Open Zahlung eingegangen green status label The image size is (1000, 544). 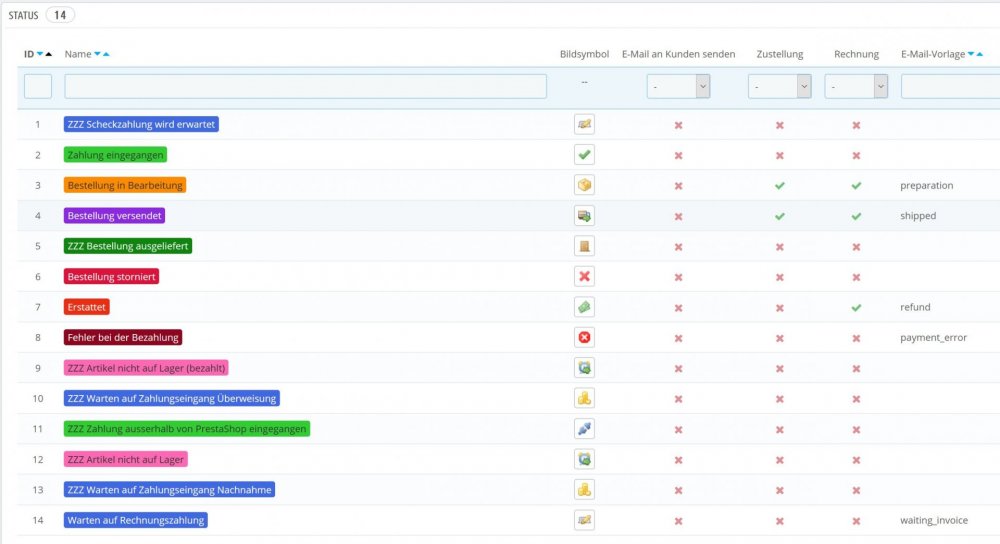[x=115, y=154]
